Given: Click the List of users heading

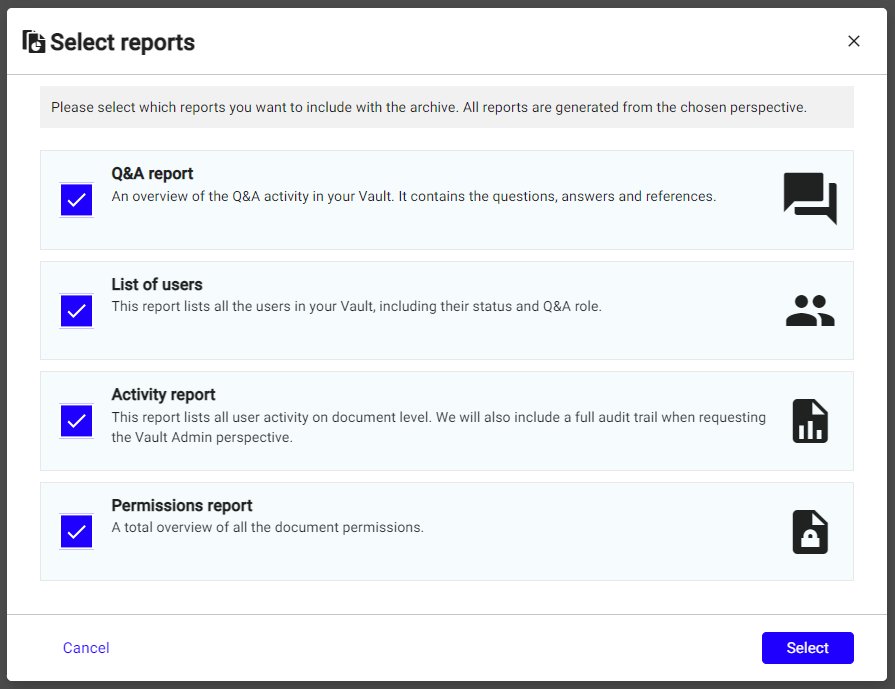Looking at the screenshot, I should coord(157,285).
